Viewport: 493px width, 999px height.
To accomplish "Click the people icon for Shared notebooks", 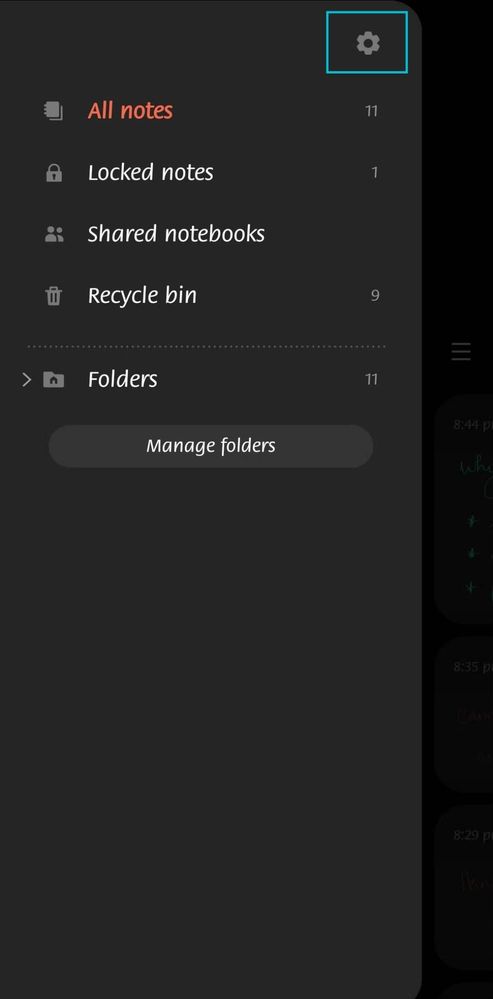I will click(x=54, y=234).
